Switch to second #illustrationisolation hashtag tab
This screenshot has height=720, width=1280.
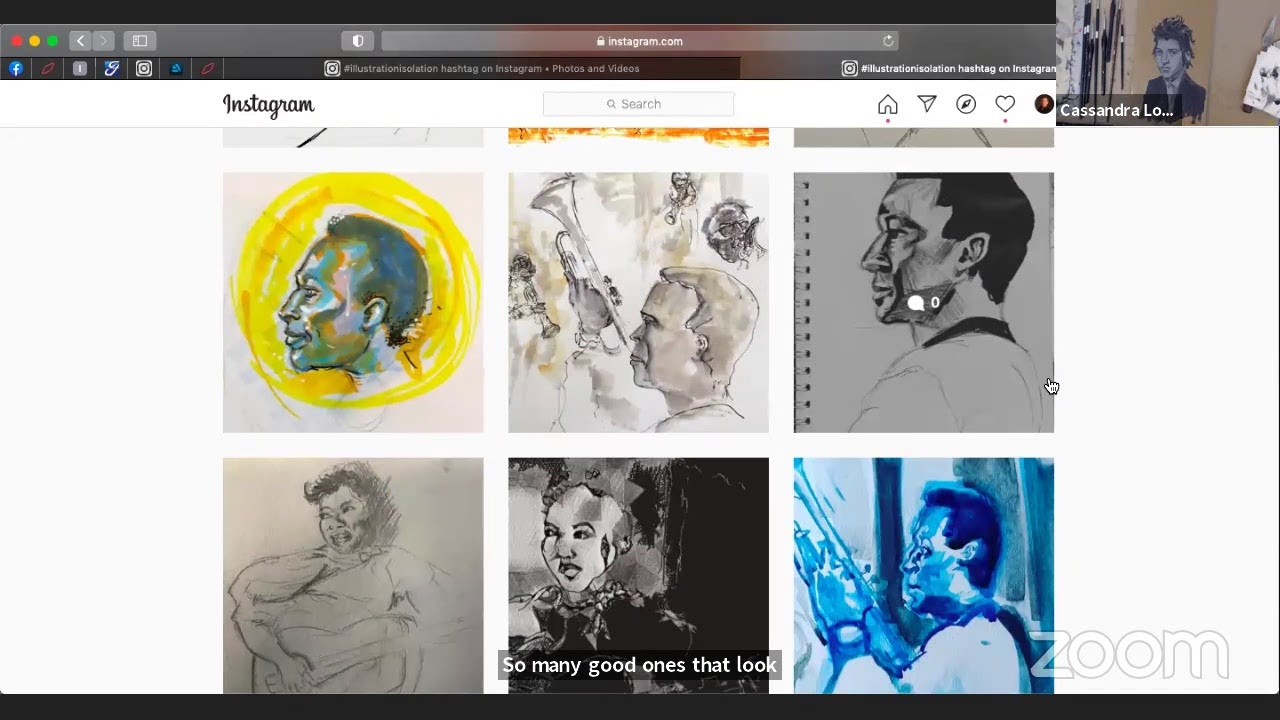click(949, 69)
